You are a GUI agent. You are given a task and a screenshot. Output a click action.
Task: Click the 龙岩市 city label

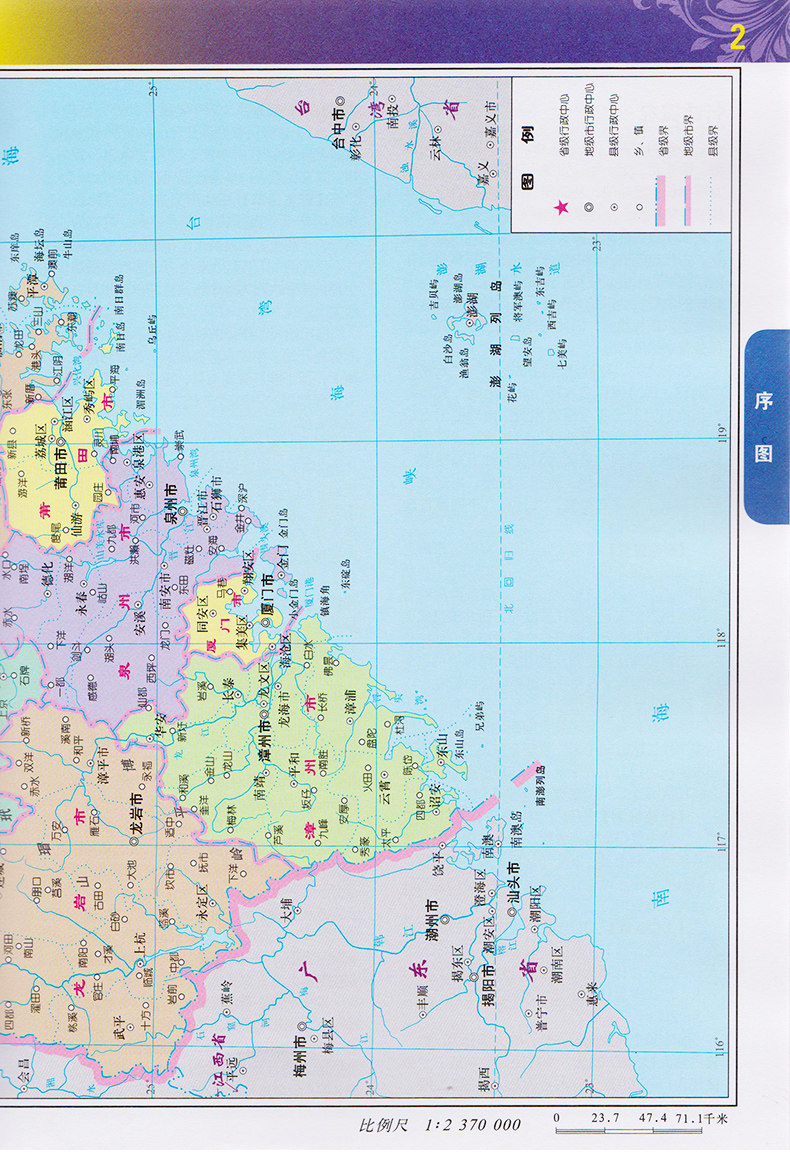(137, 814)
